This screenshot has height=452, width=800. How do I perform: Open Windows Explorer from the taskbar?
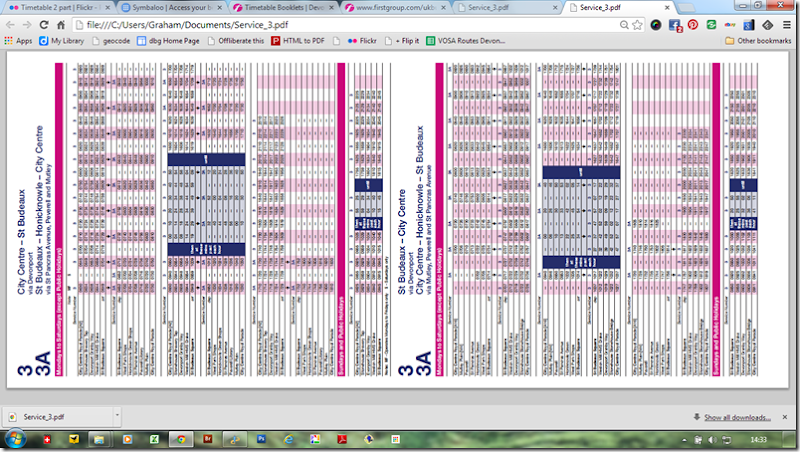pyautogui.click(x=99, y=439)
